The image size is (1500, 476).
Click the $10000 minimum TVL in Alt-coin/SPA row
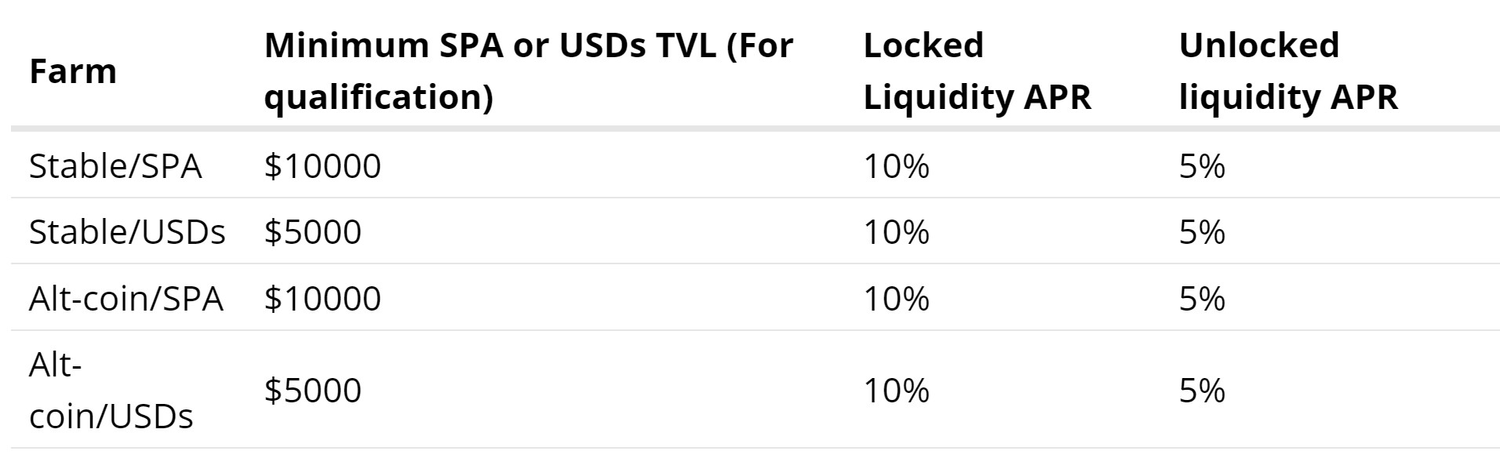(322, 299)
